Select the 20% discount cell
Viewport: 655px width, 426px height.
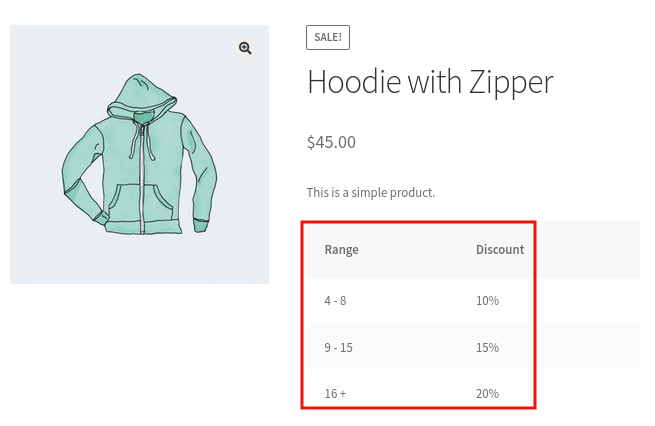[487, 393]
